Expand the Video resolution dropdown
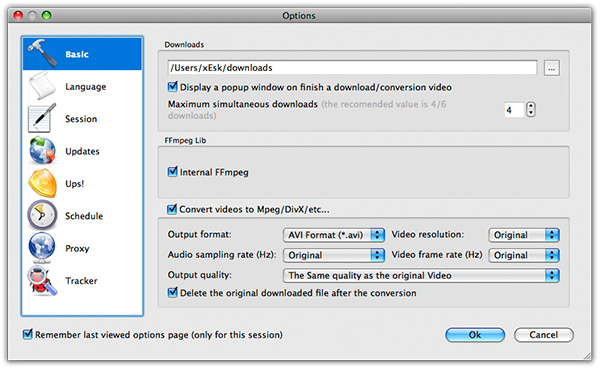Image resolution: width=600 pixels, height=369 pixels. 524,235
